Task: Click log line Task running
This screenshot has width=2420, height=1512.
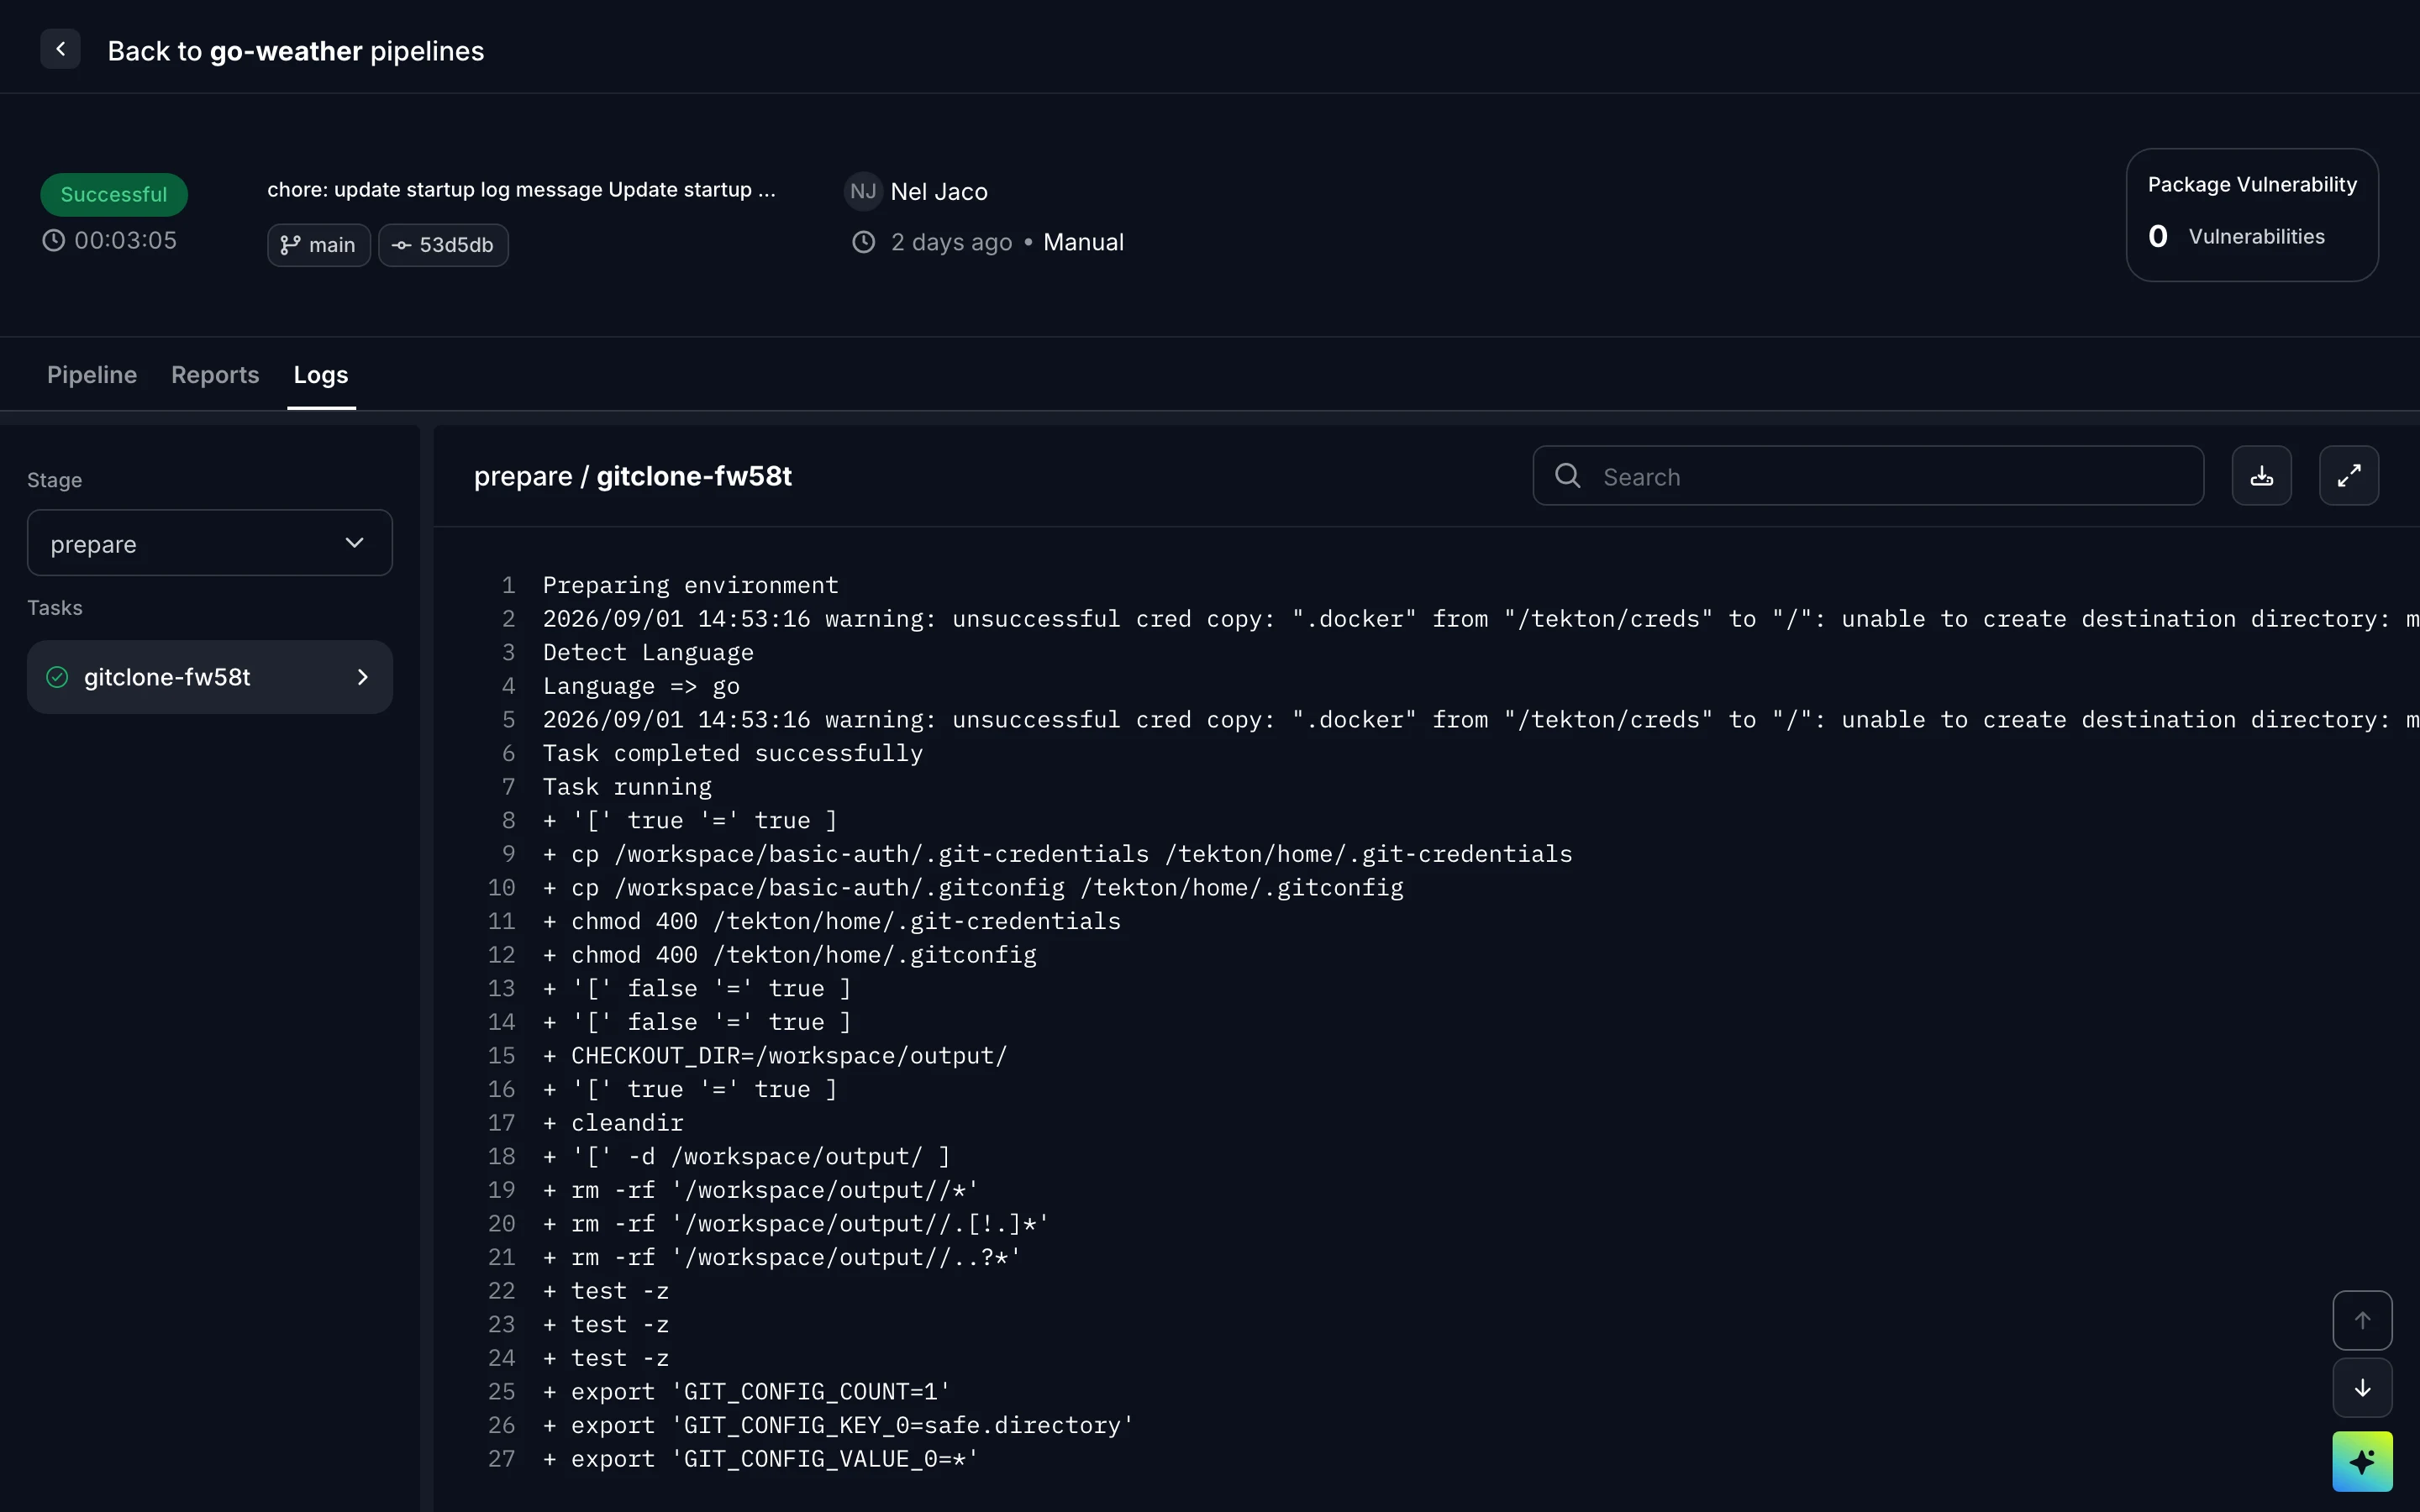Action: pos(627,787)
